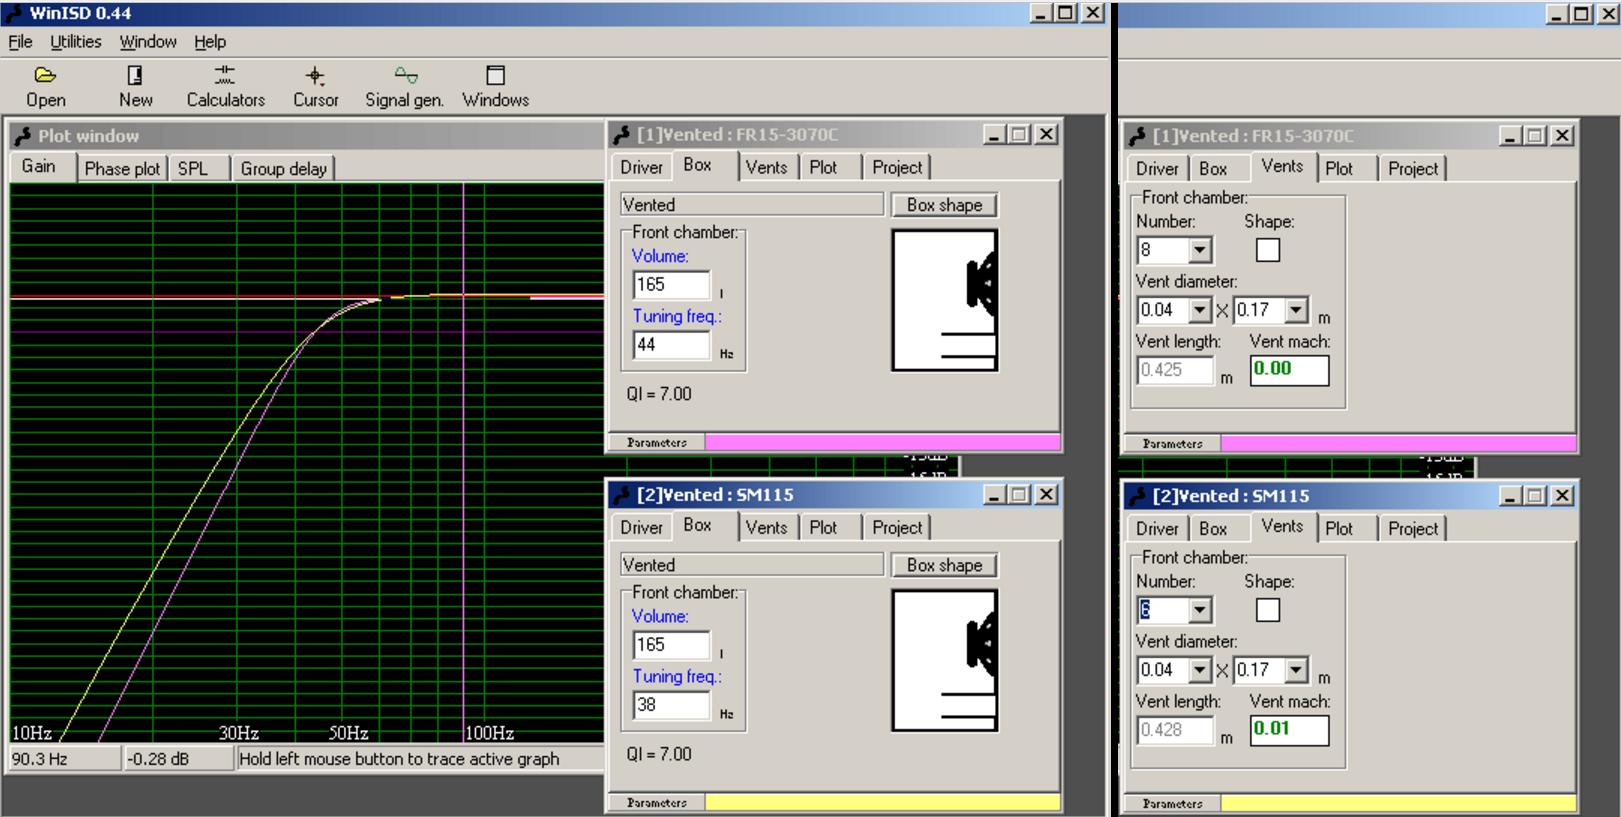Click the SM115 Volume field
Image resolution: width=1621 pixels, height=817 pixels.
click(x=671, y=645)
